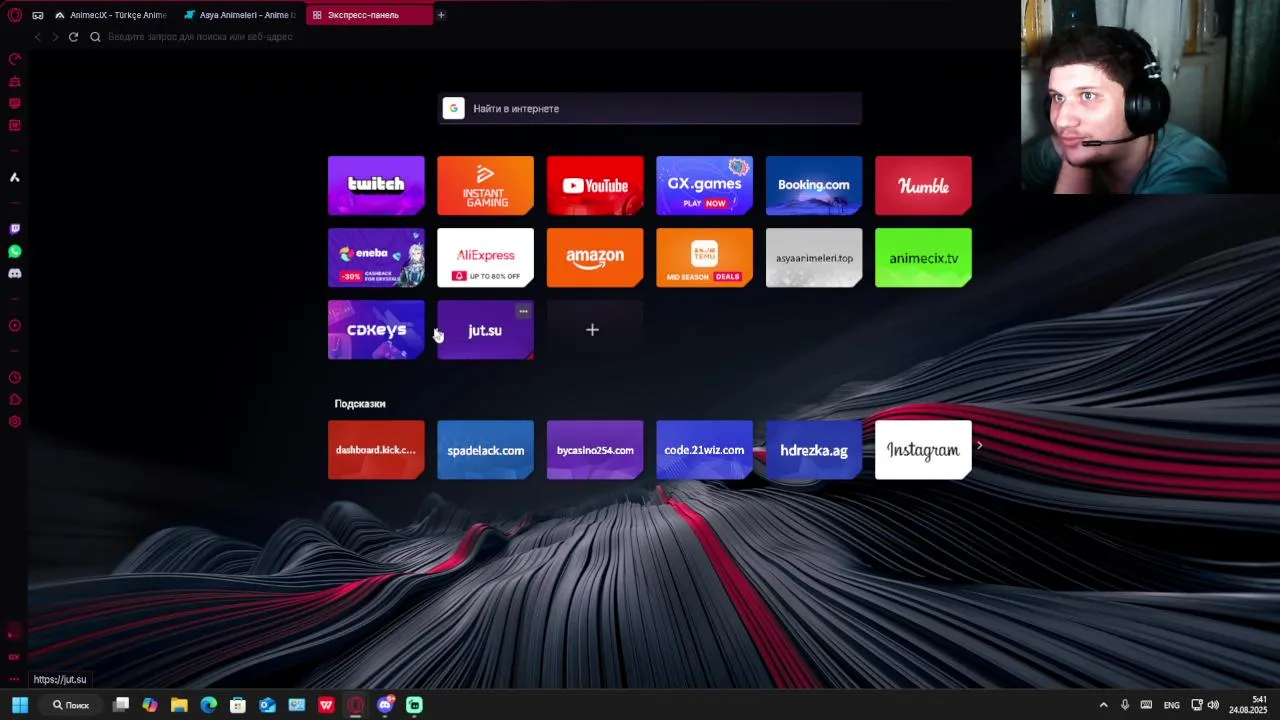Screen dimensions: 1280x720
Task: Open hdrezka.ag suggestion
Action: click(814, 450)
